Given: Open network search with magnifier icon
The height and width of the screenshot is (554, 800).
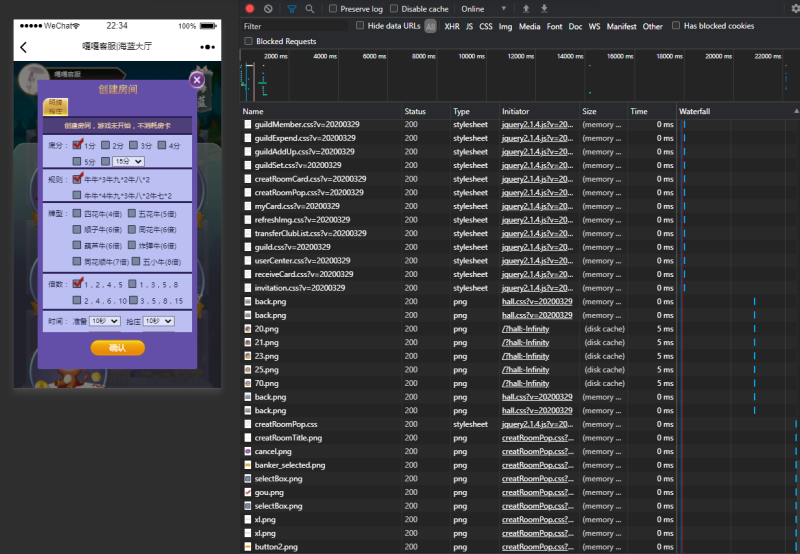Looking at the screenshot, I should (310, 9).
